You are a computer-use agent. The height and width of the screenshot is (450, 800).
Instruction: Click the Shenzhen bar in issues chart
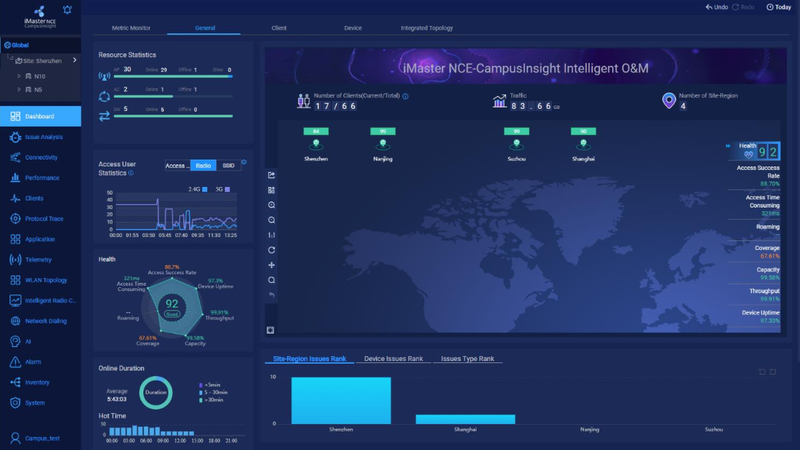pyautogui.click(x=341, y=401)
